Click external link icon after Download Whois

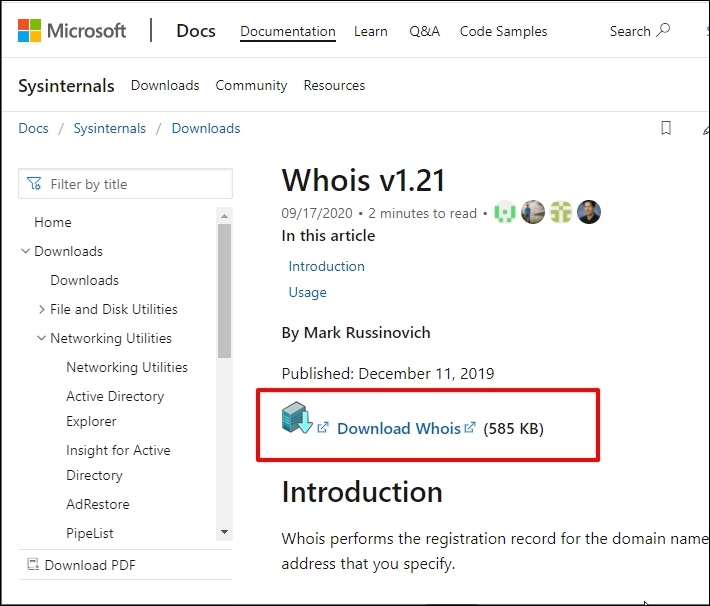pyautogui.click(x=470, y=427)
